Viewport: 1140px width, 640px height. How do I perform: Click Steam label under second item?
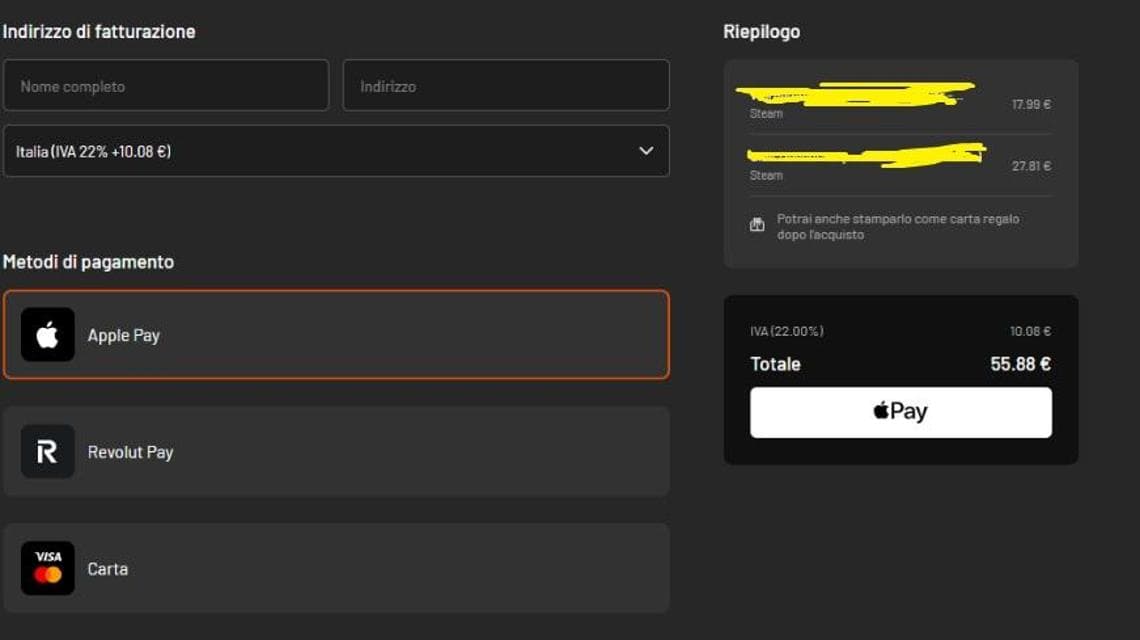(x=766, y=175)
